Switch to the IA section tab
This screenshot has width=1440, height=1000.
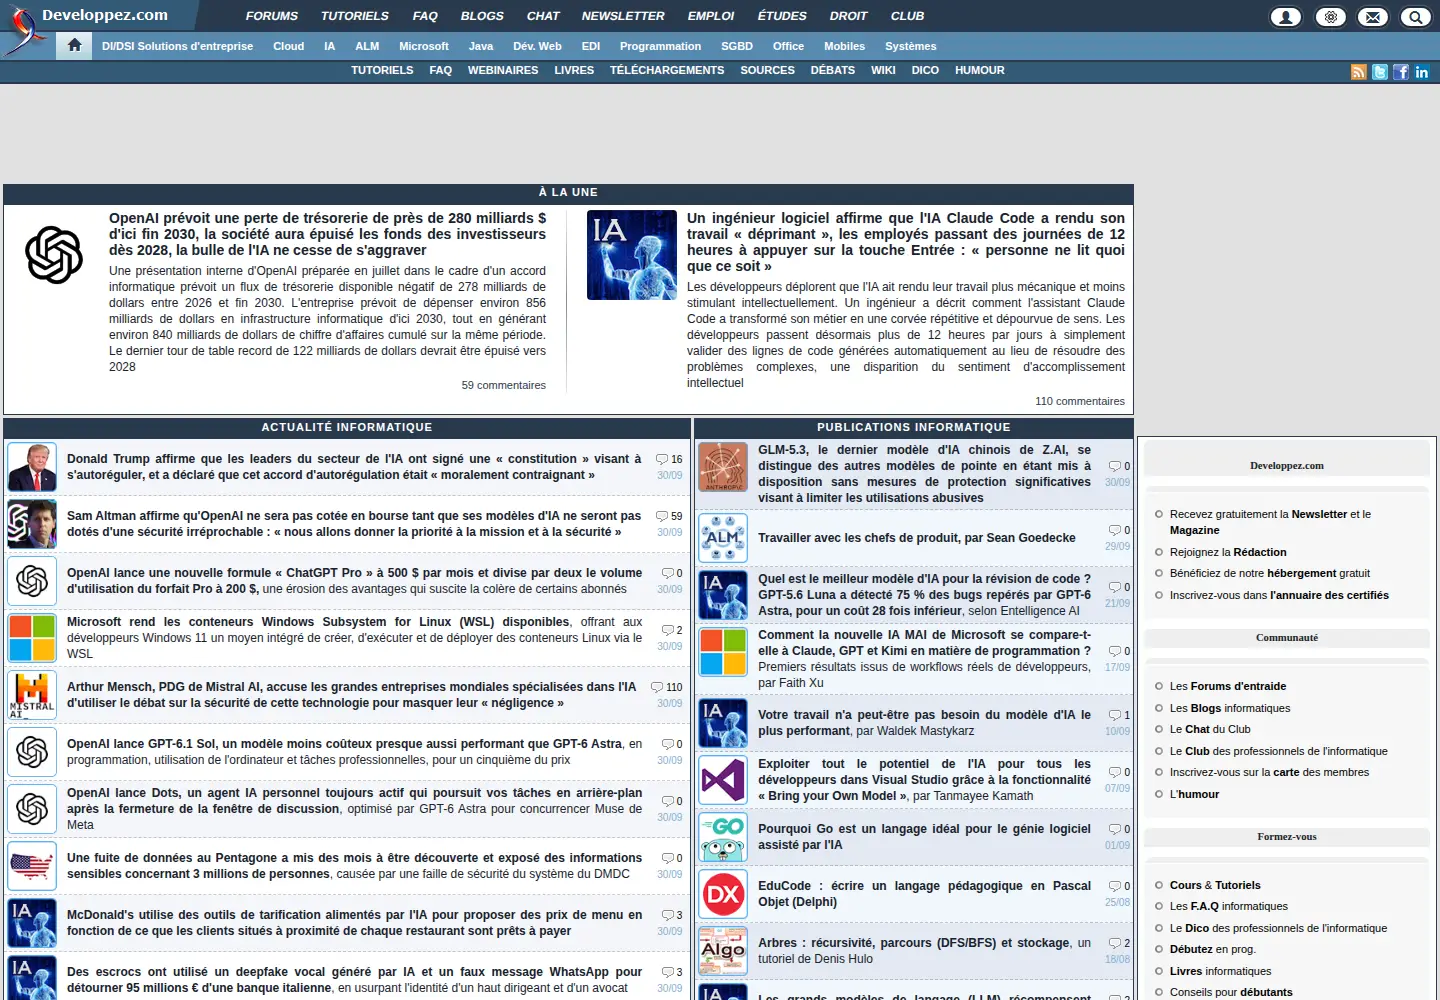(x=329, y=46)
